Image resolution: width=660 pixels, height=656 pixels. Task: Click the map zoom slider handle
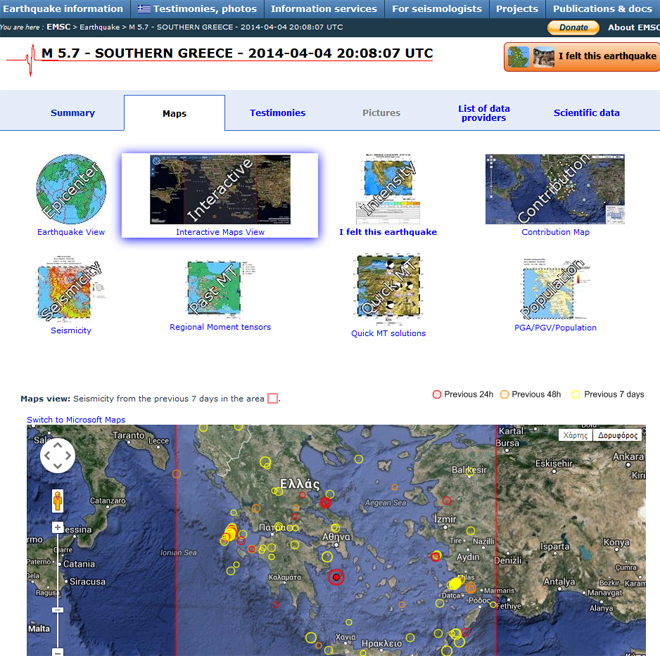58,610
